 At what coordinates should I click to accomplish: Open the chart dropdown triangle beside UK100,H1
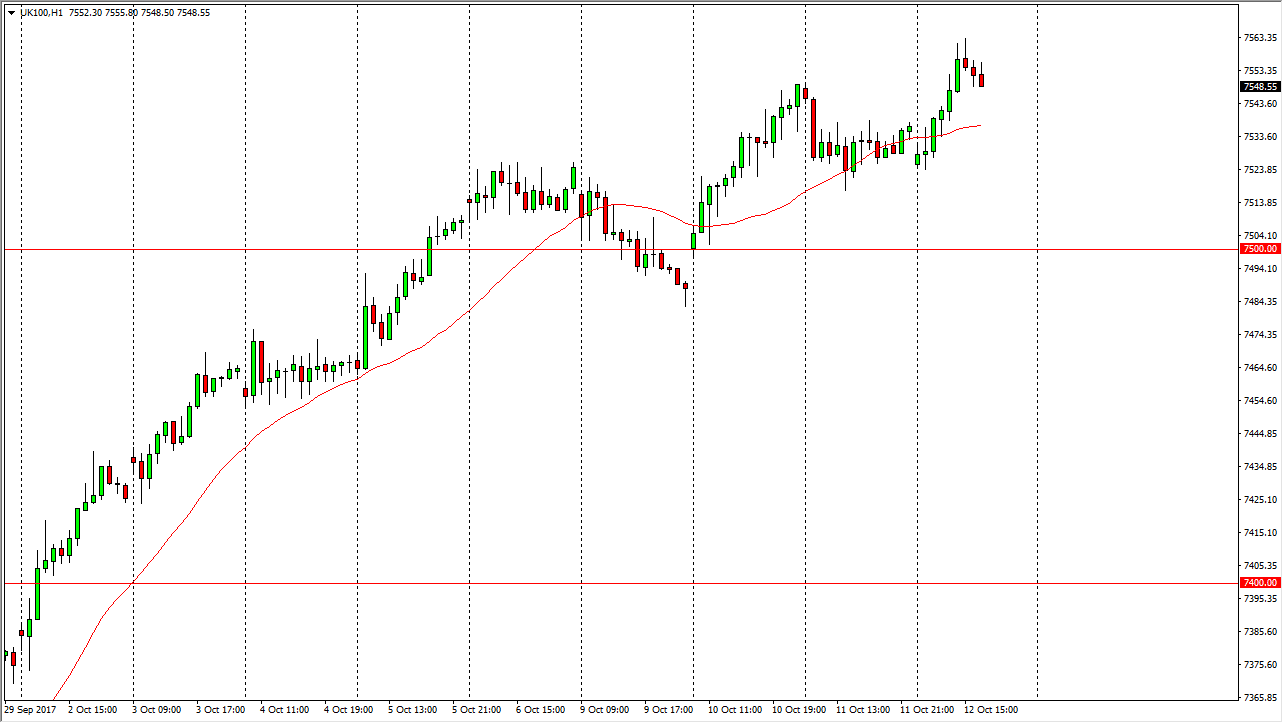11,12
